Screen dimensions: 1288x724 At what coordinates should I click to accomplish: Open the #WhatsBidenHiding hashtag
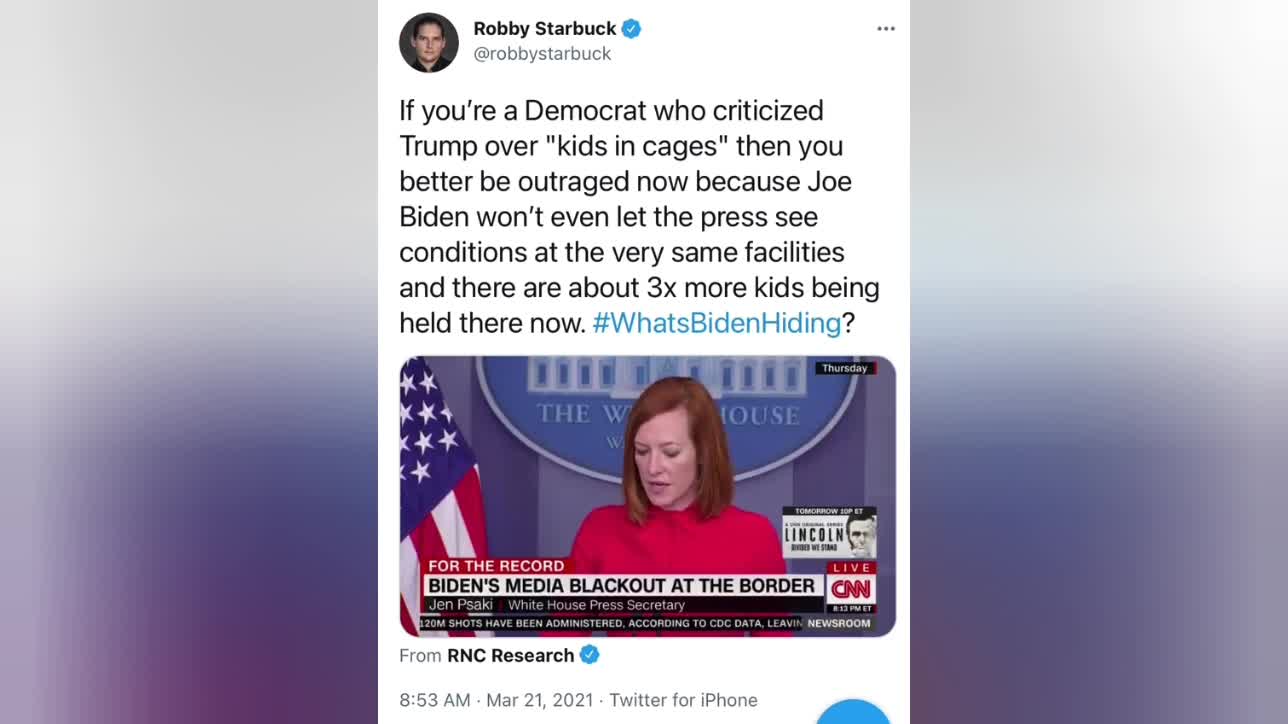(717, 323)
